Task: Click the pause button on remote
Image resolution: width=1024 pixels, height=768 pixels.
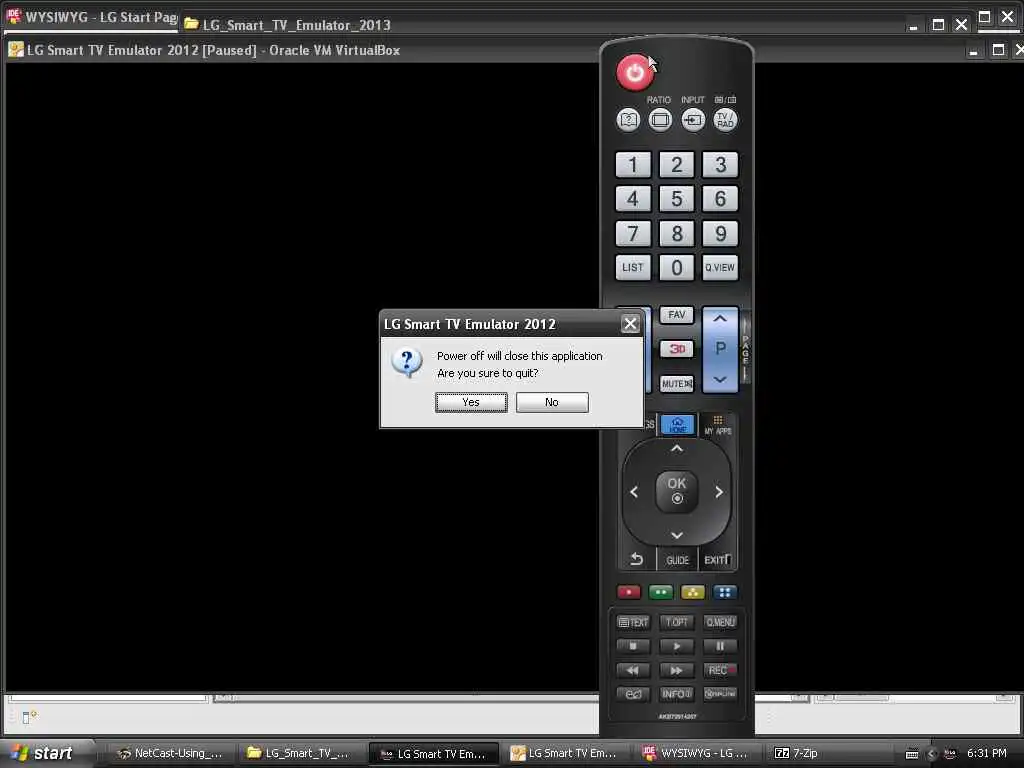Action: point(720,647)
